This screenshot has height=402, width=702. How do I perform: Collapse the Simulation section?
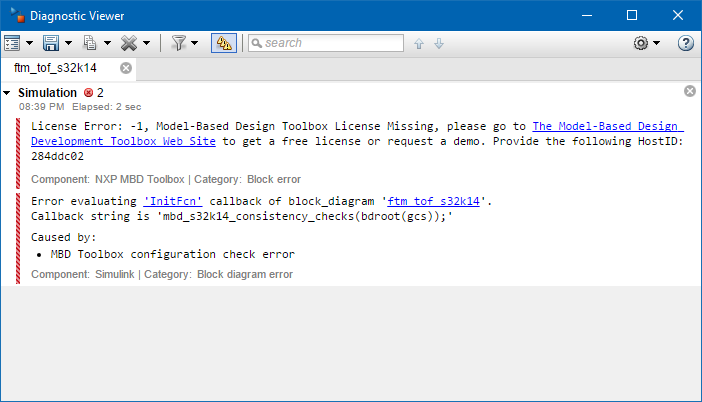point(7,93)
